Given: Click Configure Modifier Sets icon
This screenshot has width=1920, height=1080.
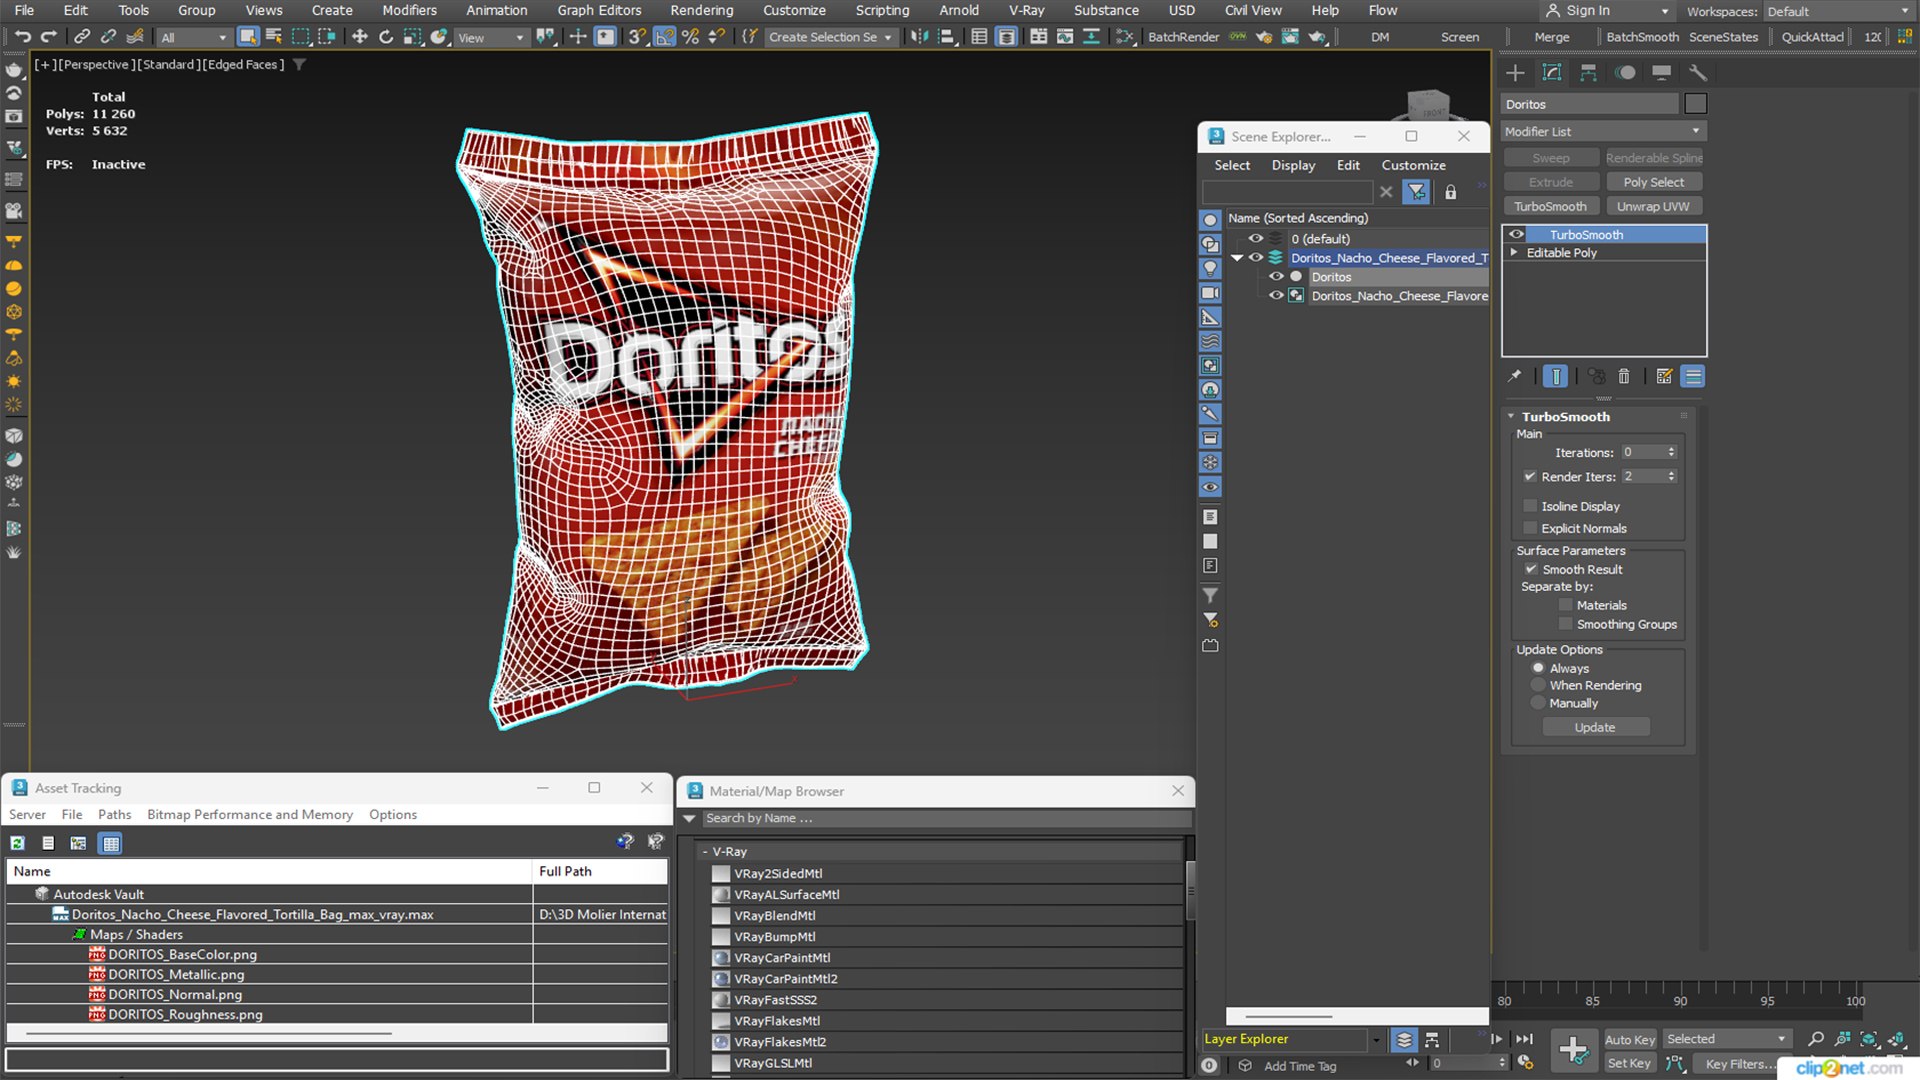Looking at the screenshot, I should click(x=1664, y=376).
